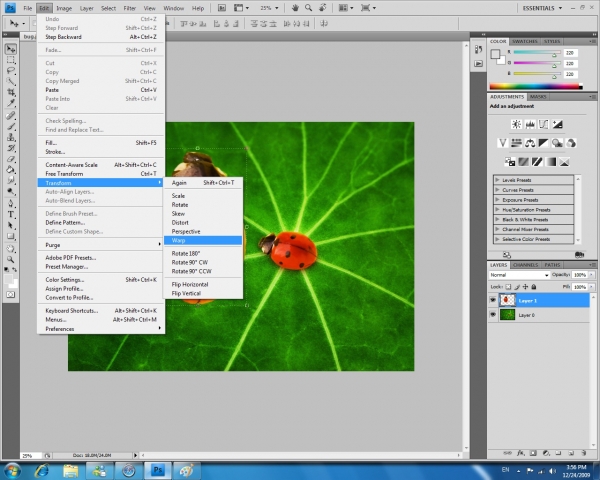Viewport: 600px width, 480px height.
Task: Reset default foreground/background colors
Action: click(7, 270)
